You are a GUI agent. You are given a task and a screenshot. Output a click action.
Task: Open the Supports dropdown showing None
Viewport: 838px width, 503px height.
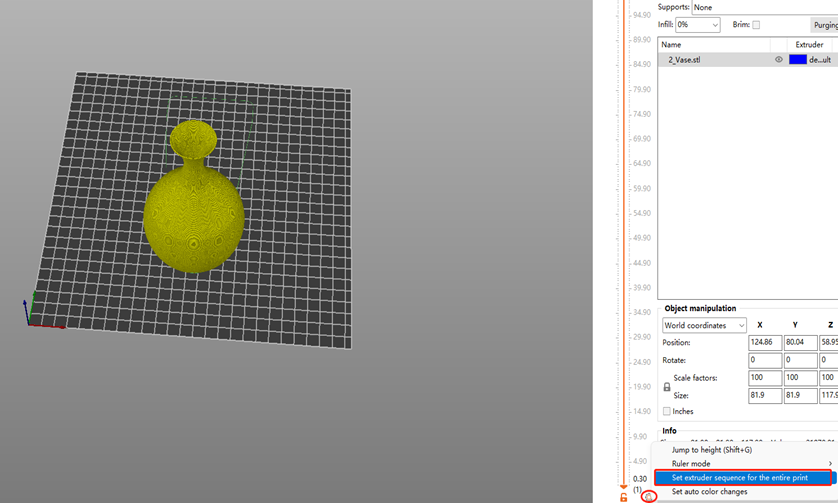point(765,7)
